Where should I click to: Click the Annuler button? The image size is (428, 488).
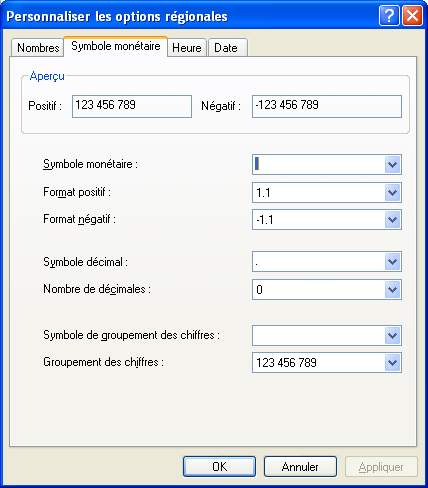coord(300,467)
